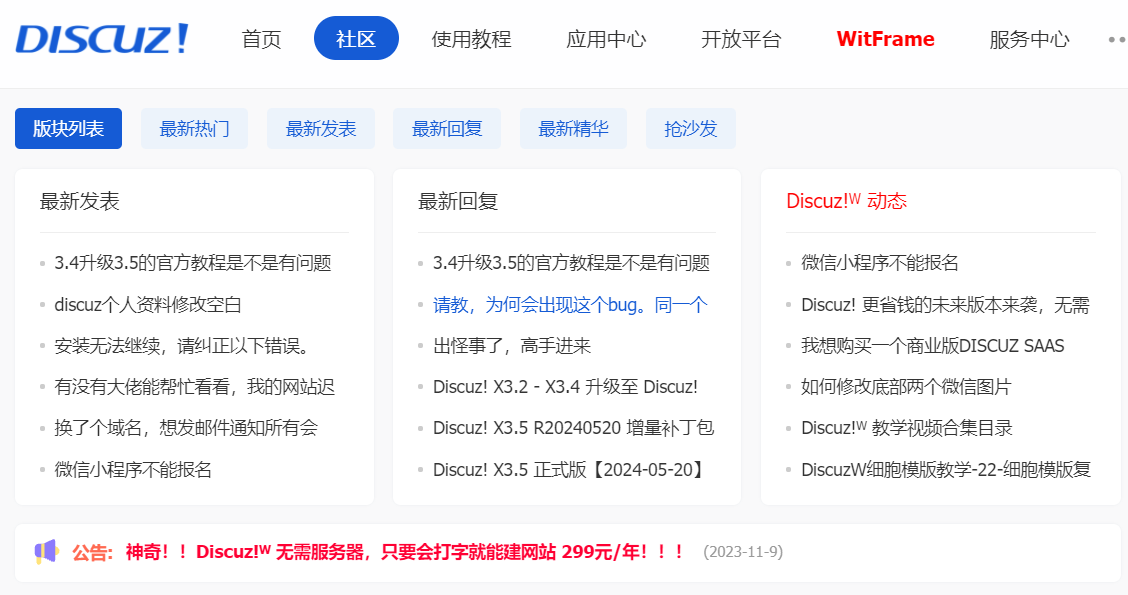Image resolution: width=1128 pixels, height=595 pixels.
Task: Open 使用教程 from the navigation bar
Action: point(472,38)
